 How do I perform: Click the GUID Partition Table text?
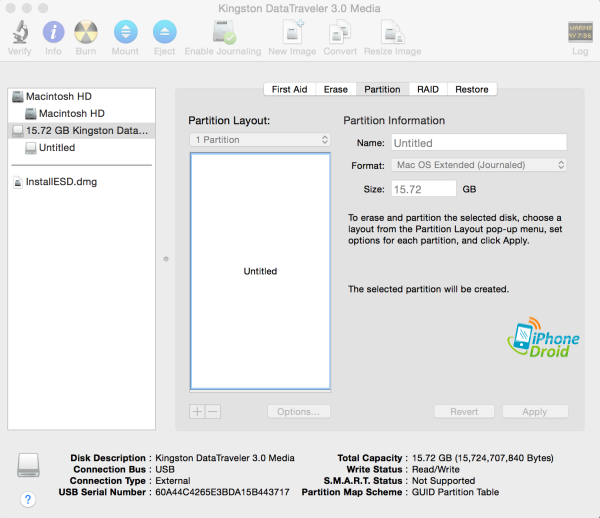(455, 492)
